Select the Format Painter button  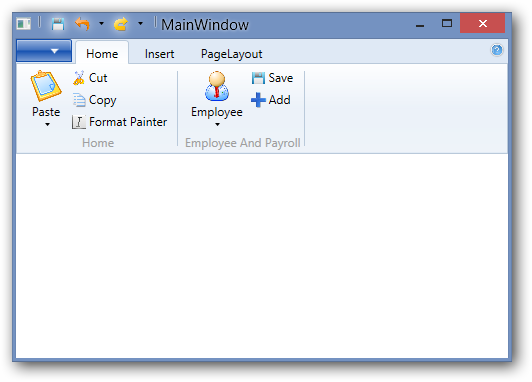pos(119,122)
